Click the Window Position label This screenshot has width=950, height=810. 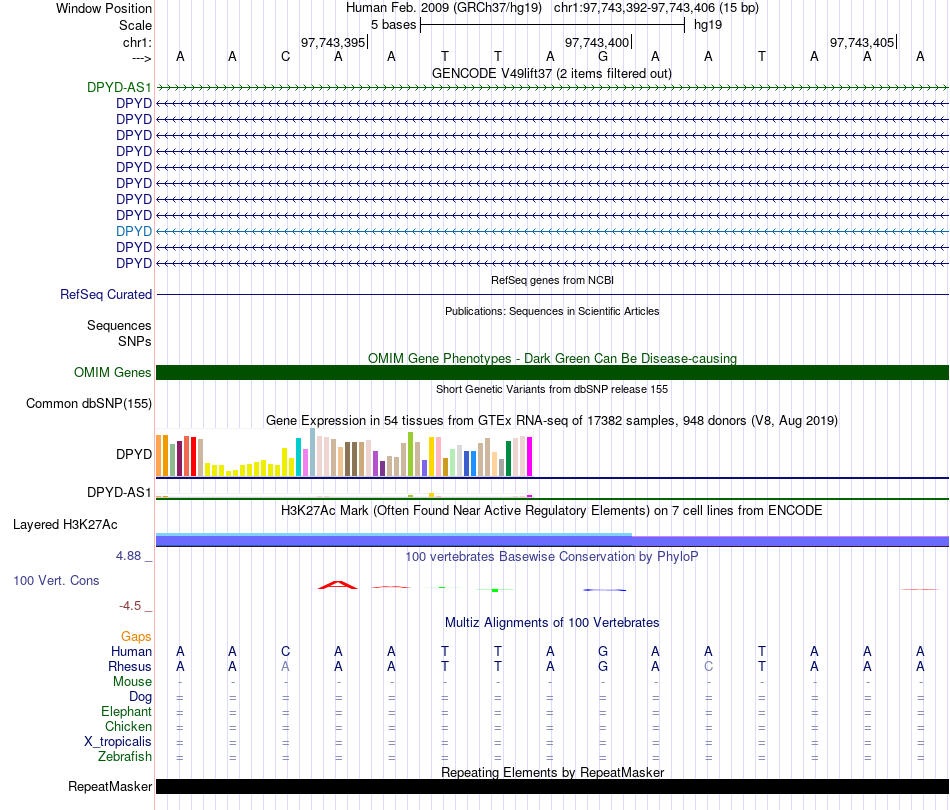coord(104,8)
